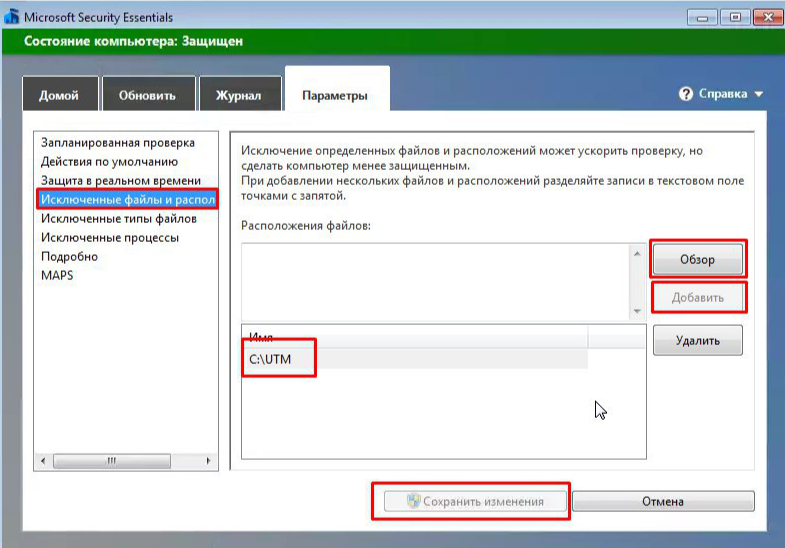The width and height of the screenshot is (785, 548).
Task: Click the Добавить button
Action: (697, 298)
